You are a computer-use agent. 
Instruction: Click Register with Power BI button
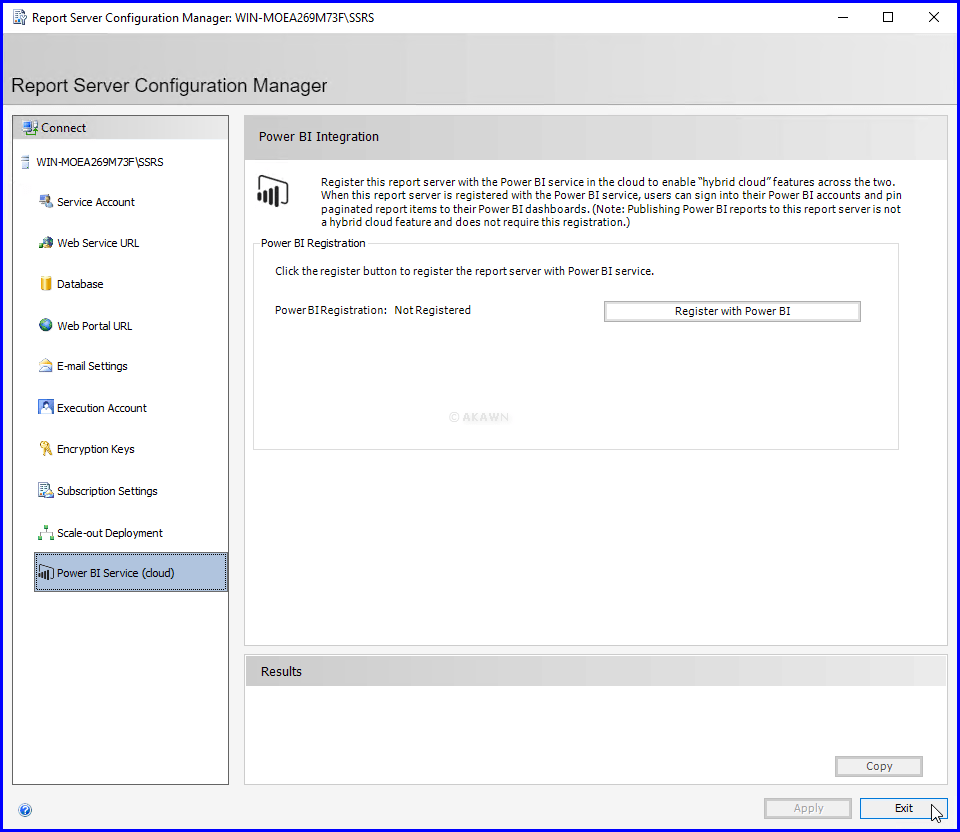pyautogui.click(x=732, y=311)
